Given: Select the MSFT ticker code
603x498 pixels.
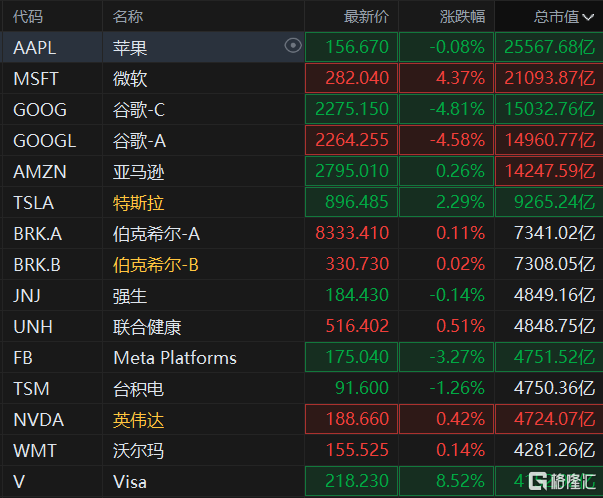Looking at the screenshot, I should (x=36, y=79).
